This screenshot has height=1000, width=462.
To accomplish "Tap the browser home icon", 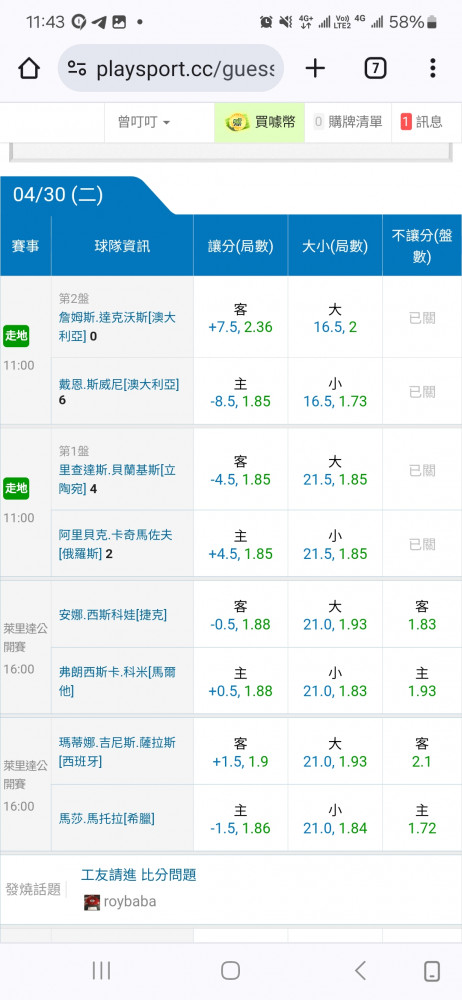I will (x=29, y=68).
